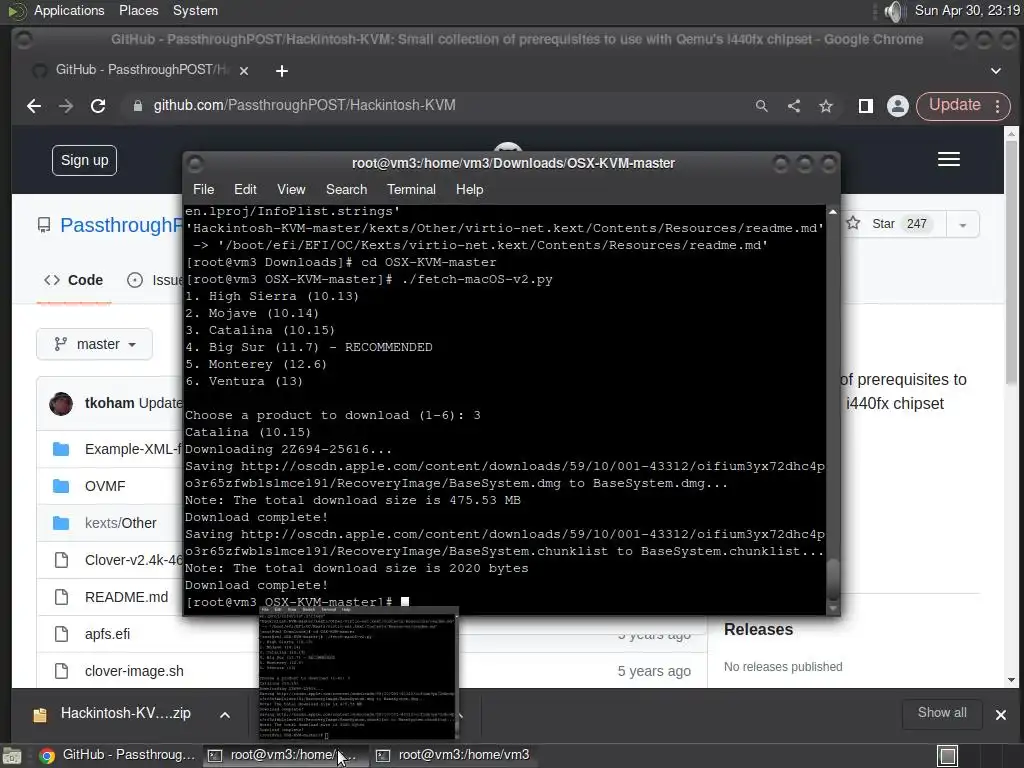Image resolution: width=1024 pixels, height=768 pixels.
Task: Open terminal File menu
Action: click(x=203, y=189)
